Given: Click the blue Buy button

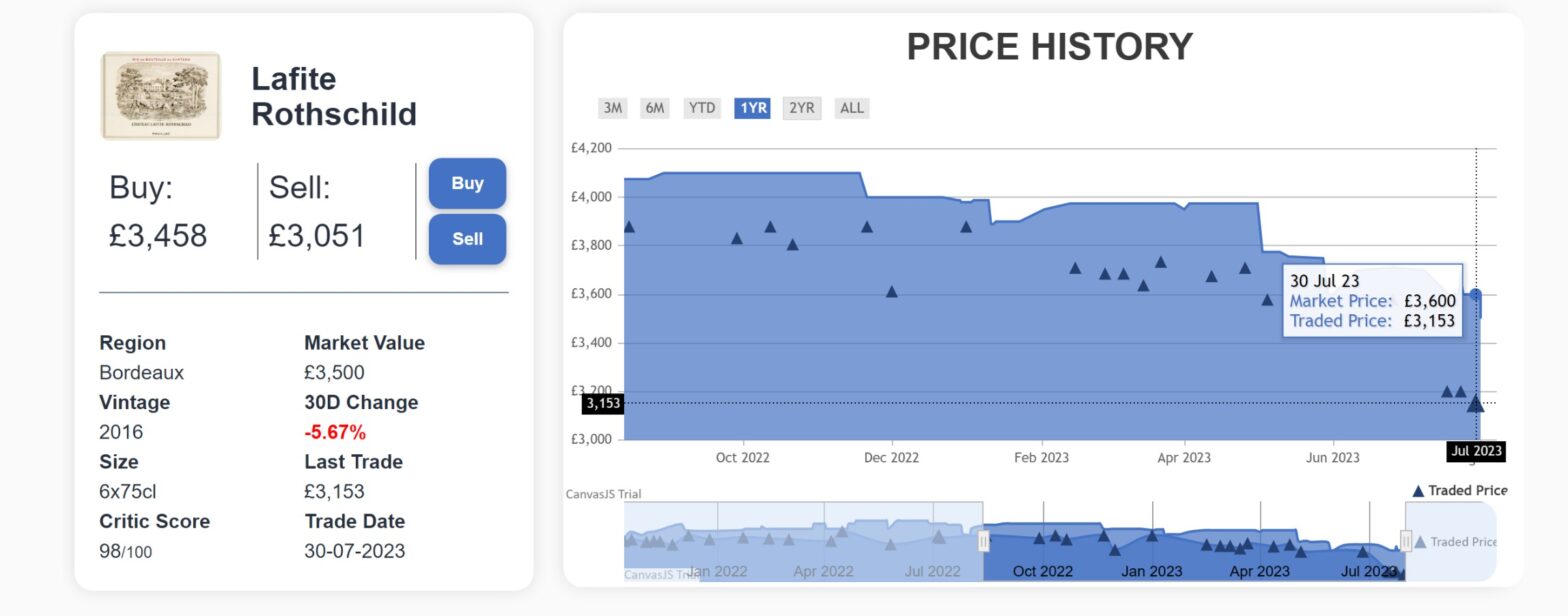Looking at the screenshot, I should click(x=467, y=183).
